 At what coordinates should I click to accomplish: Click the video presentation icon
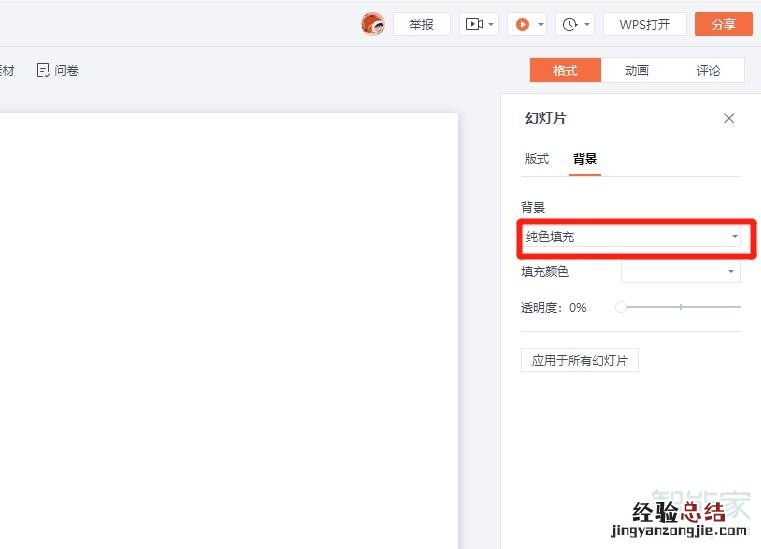click(x=472, y=24)
